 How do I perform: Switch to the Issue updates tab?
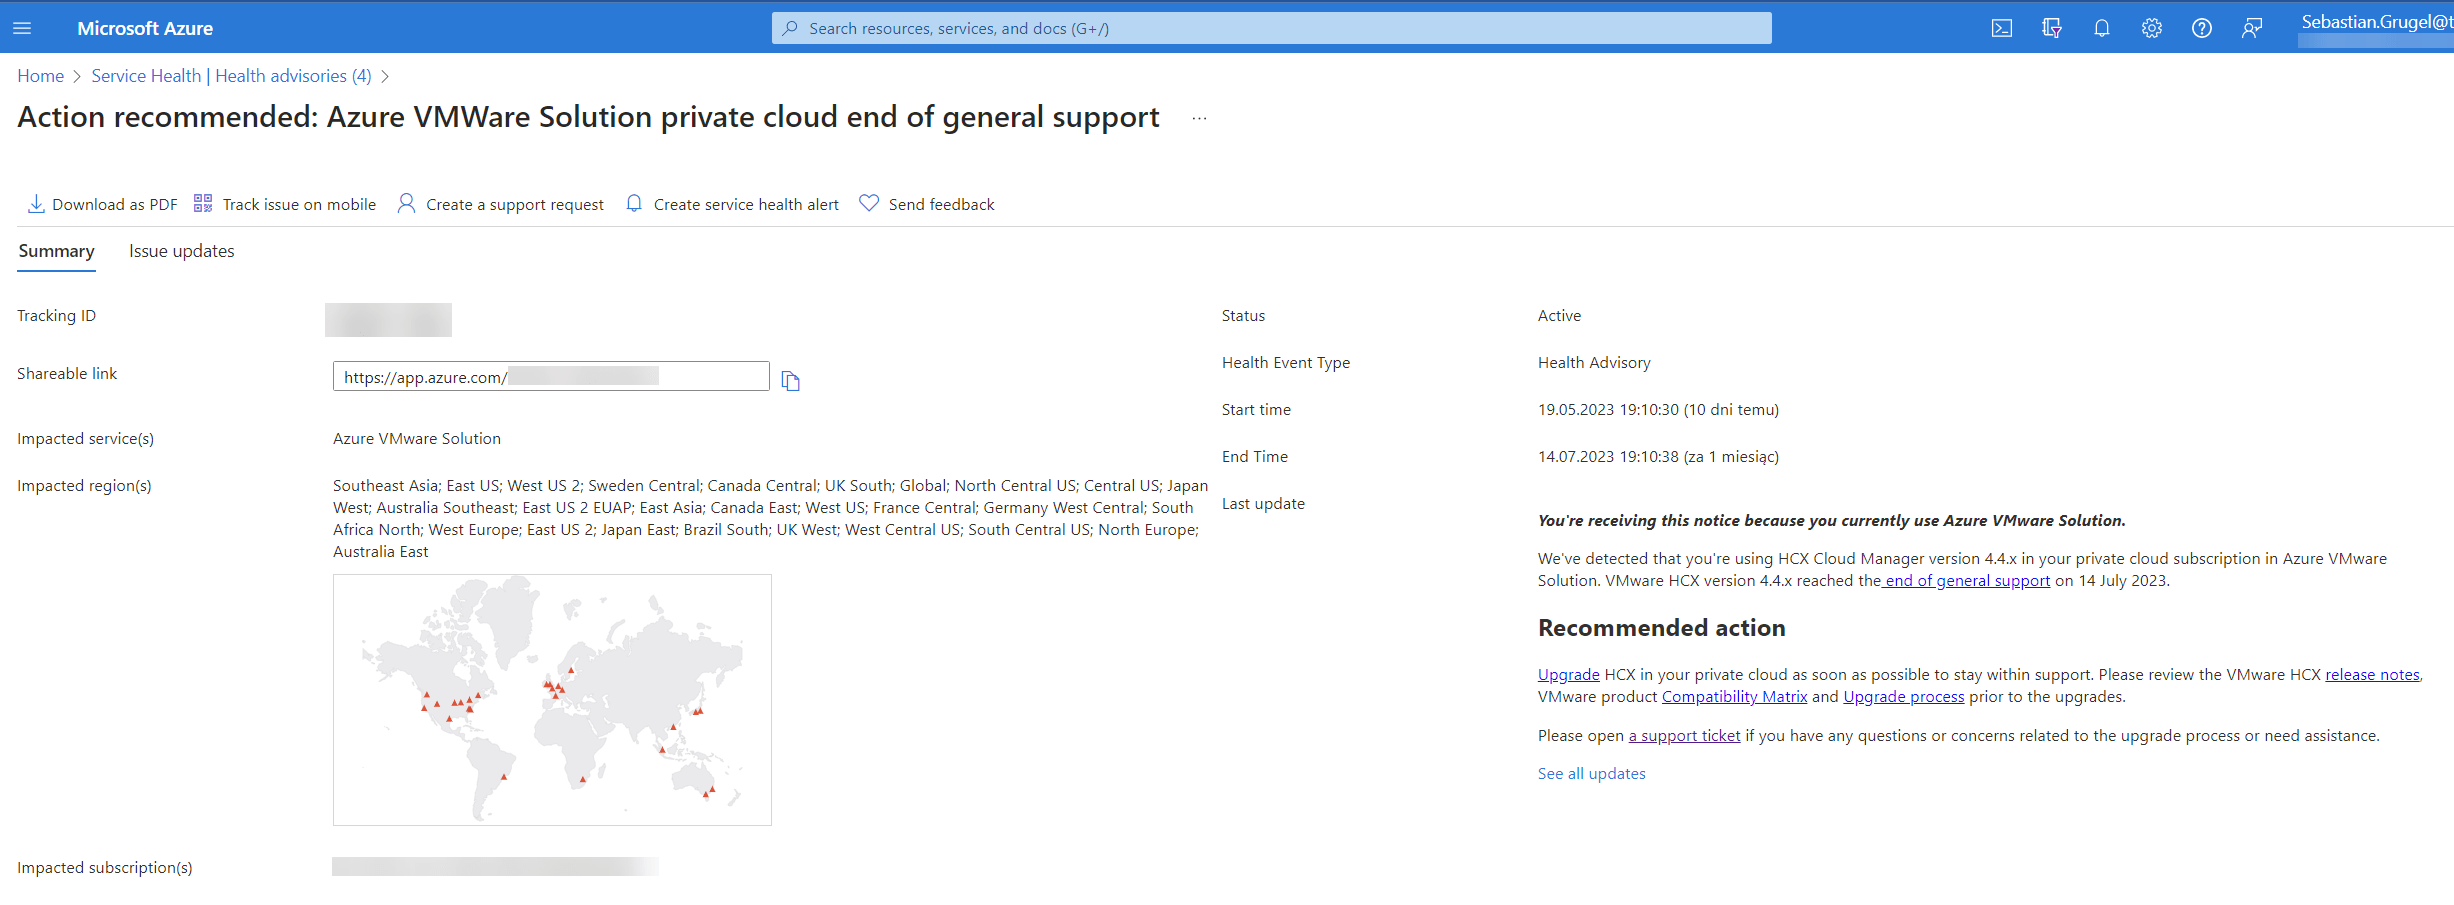point(181,251)
